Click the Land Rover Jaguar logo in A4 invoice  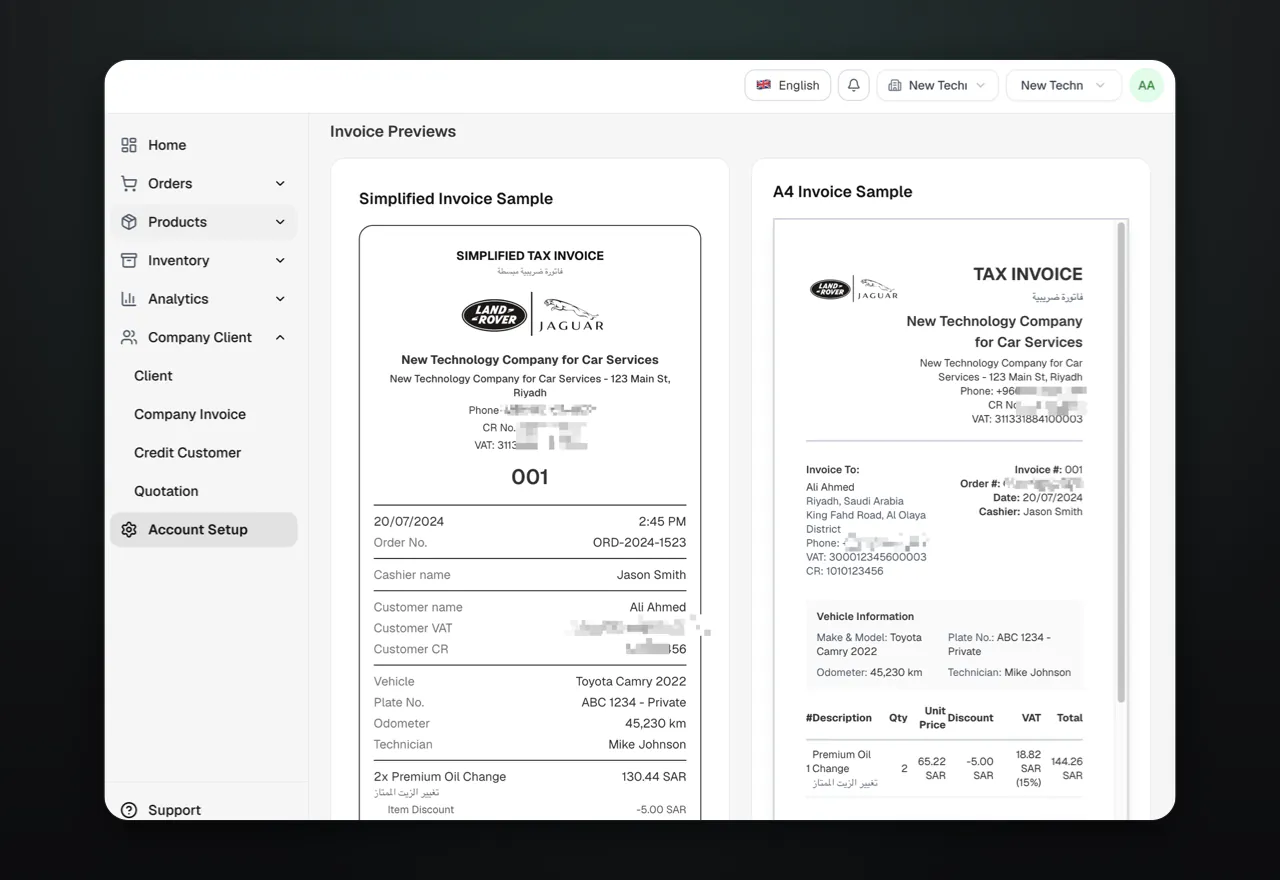[x=853, y=289]
